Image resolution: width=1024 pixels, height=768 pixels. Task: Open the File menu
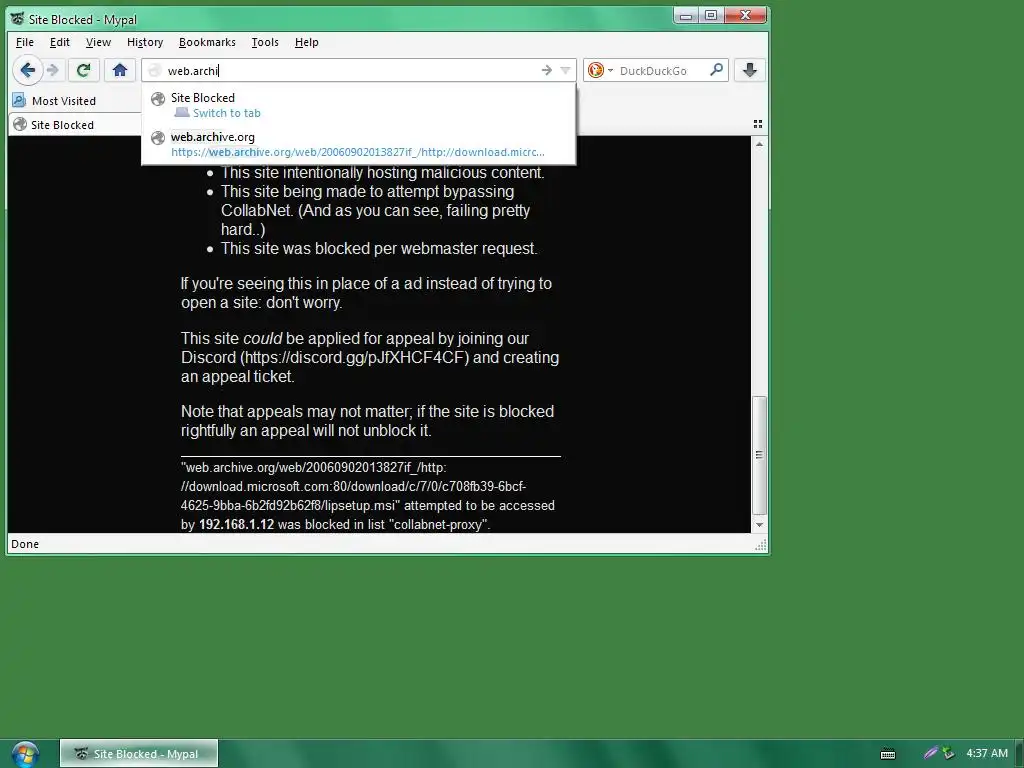click(25, 42)
